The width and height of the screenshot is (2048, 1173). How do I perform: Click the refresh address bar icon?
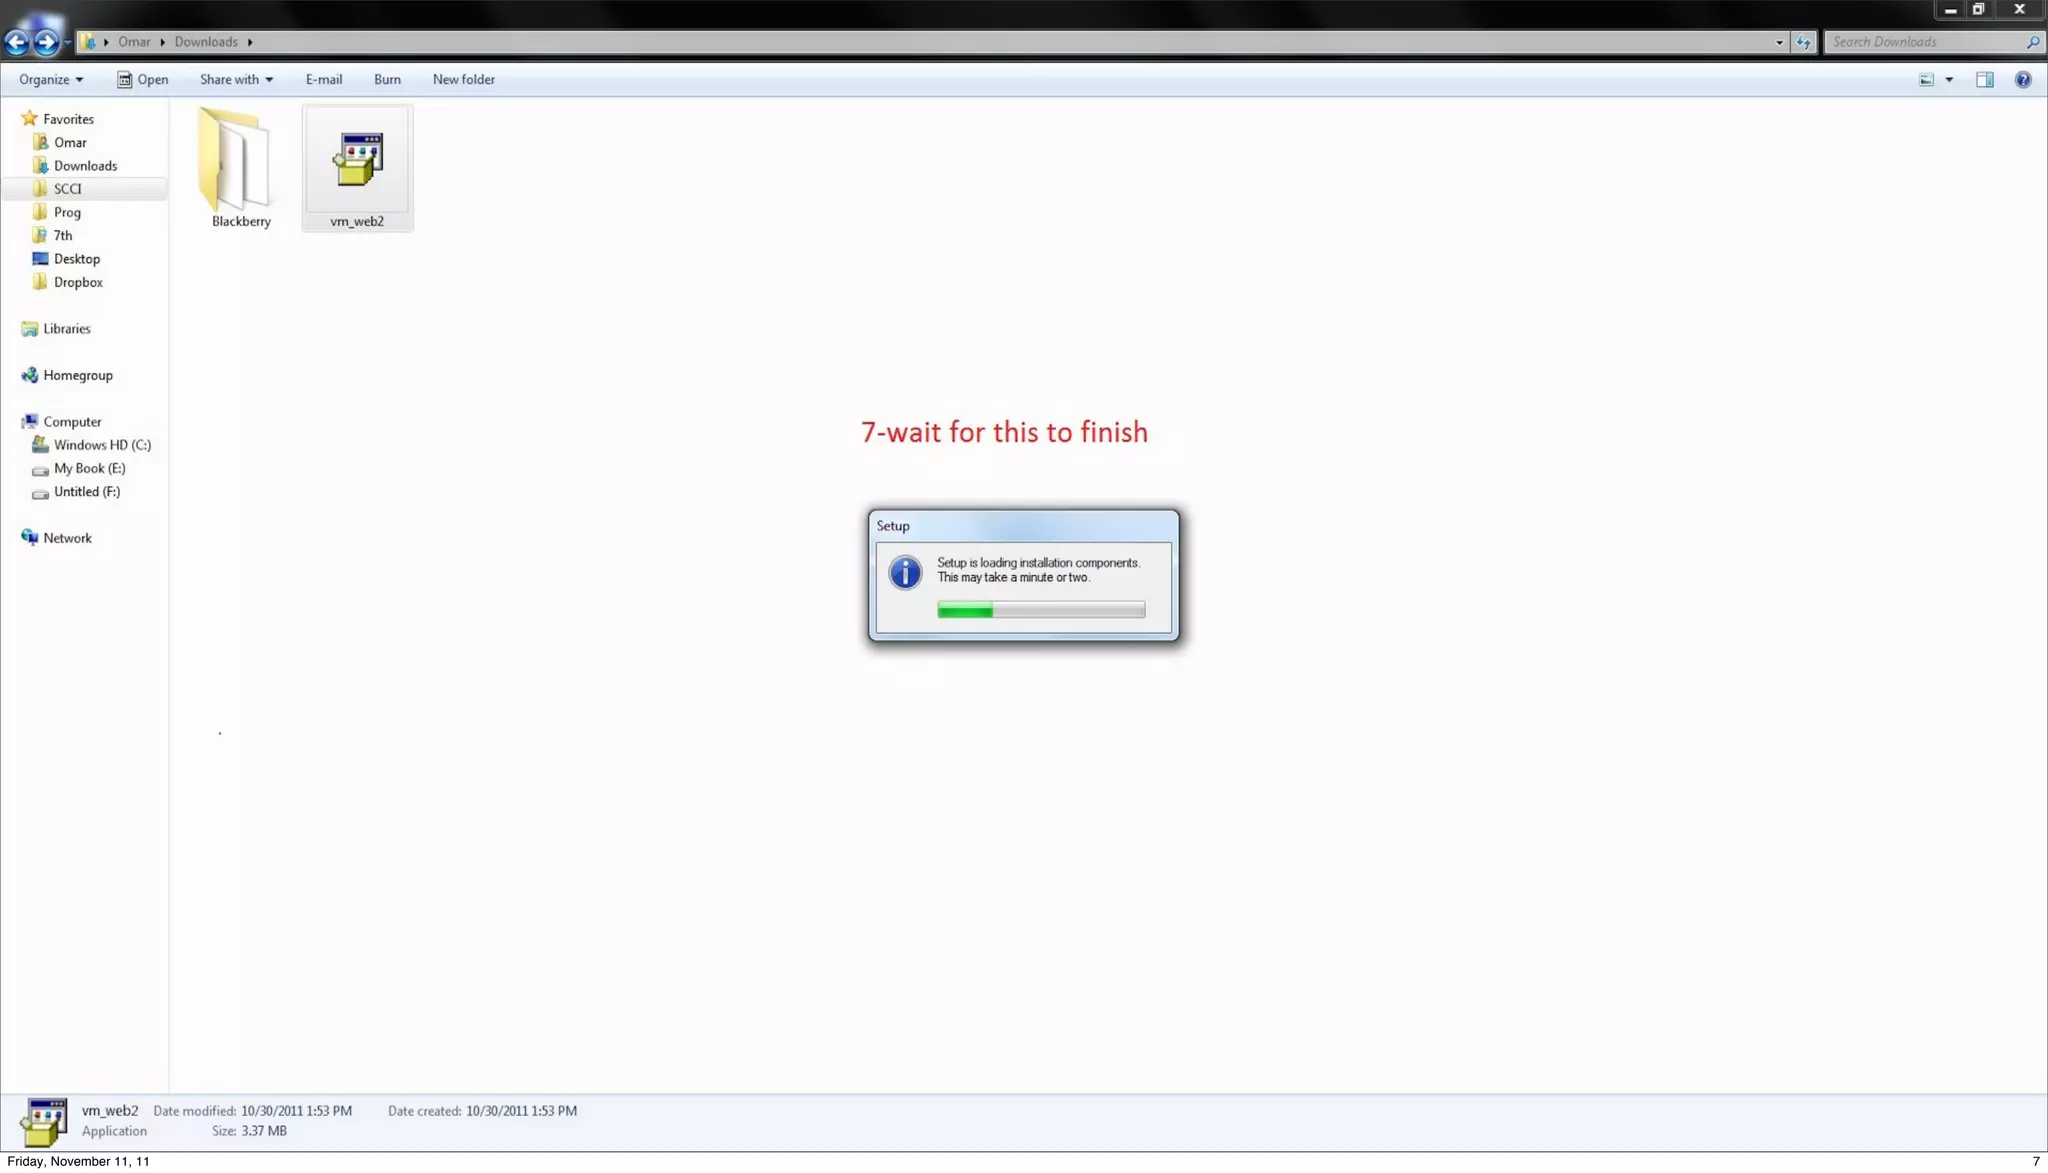1803,42
